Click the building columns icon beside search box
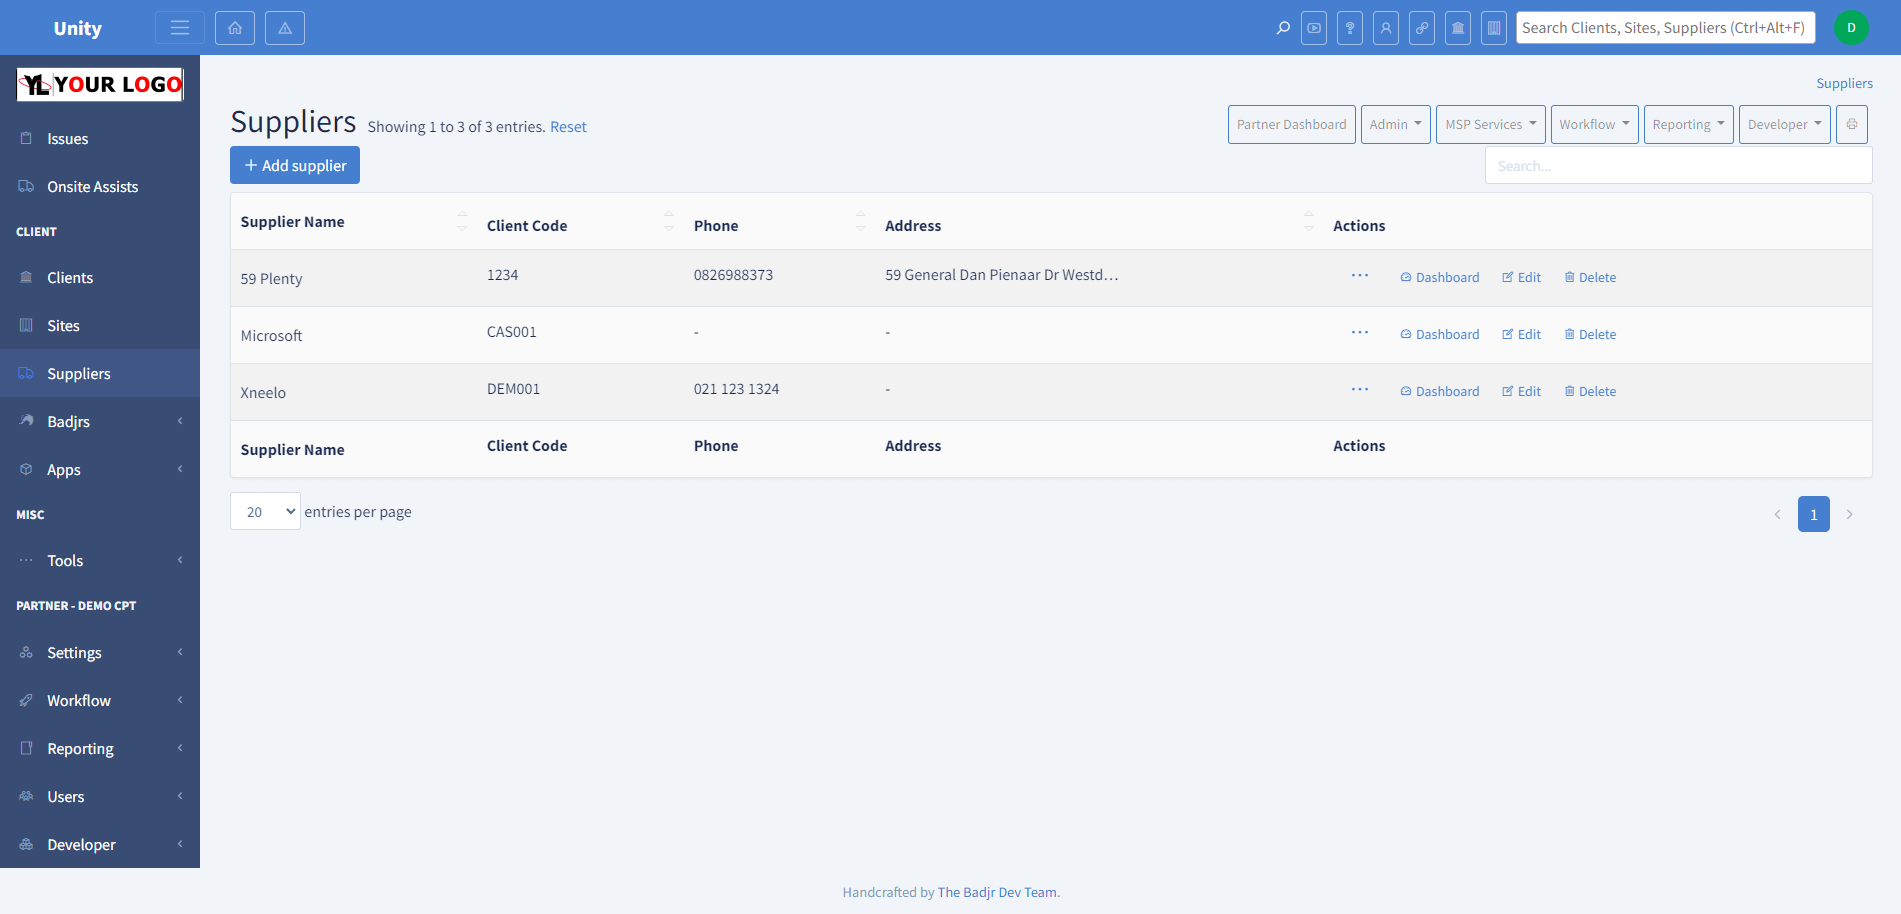Image resolution: width=1901 pixels, height=914 pixels. (1494, 28)
